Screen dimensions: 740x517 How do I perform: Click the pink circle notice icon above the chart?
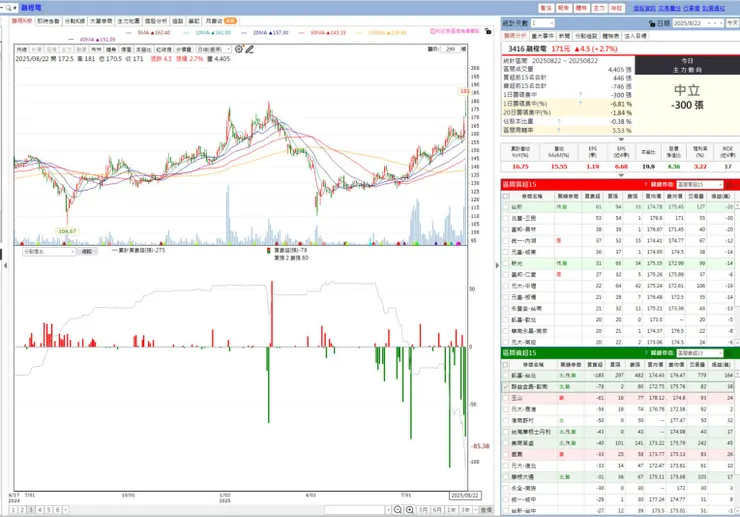pos(432,31)
